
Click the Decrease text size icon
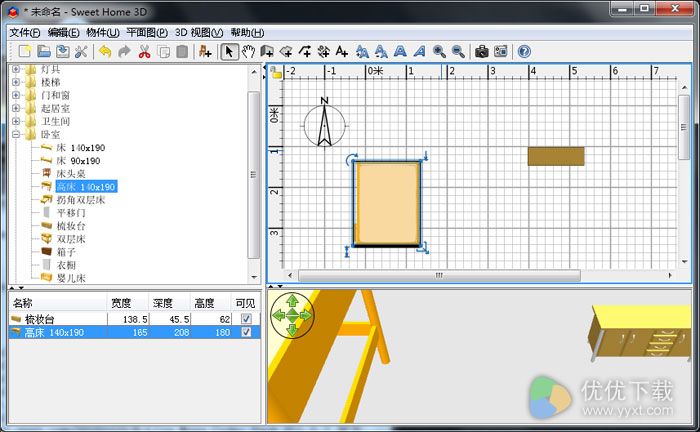[381, 52]
